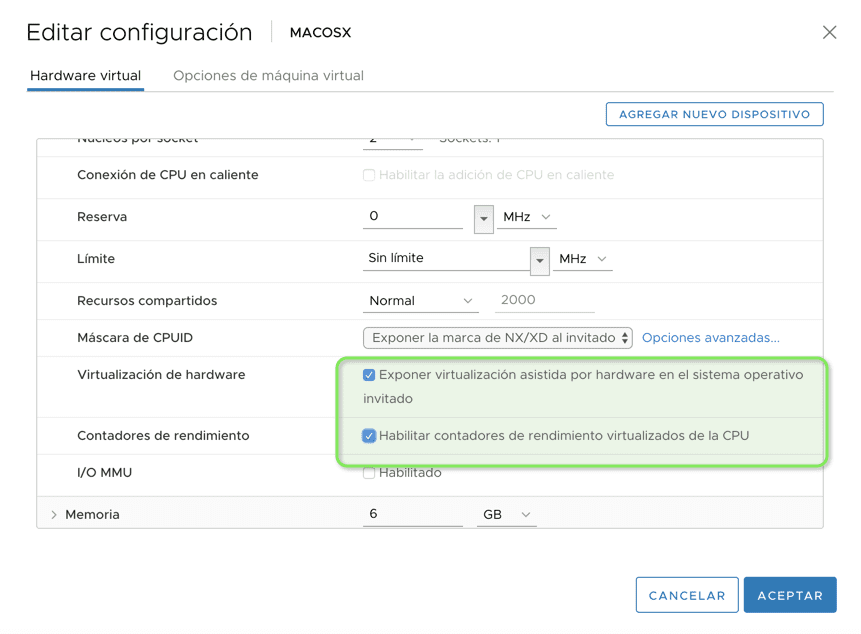Open the Recursos compartidos Normal dropdown

pos(421,300)
